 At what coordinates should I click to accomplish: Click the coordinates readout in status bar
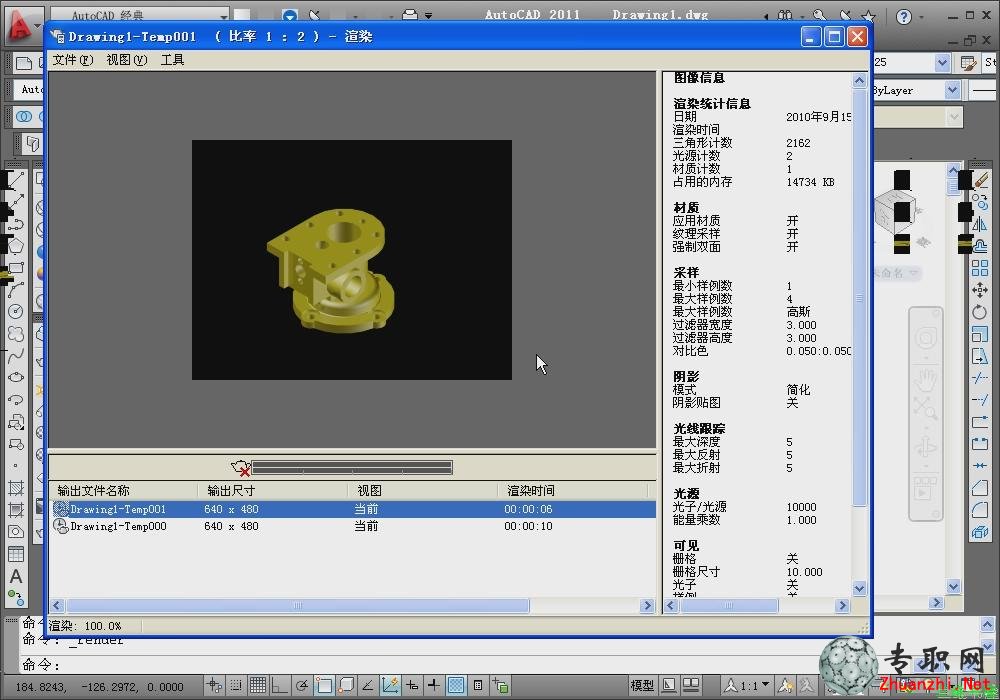click(99, 687)
